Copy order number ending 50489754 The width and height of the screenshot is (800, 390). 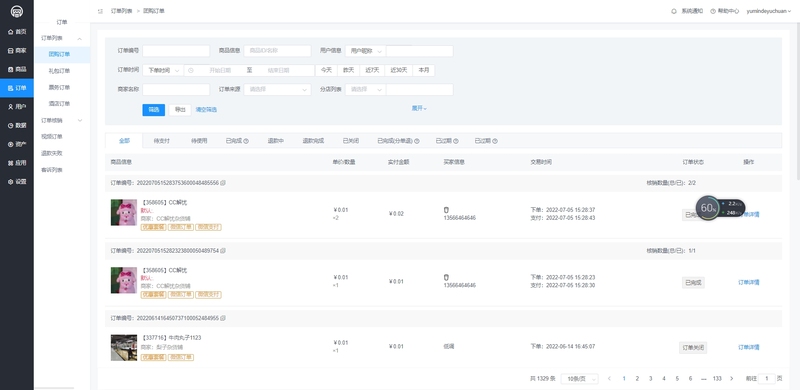coord(223,251)
